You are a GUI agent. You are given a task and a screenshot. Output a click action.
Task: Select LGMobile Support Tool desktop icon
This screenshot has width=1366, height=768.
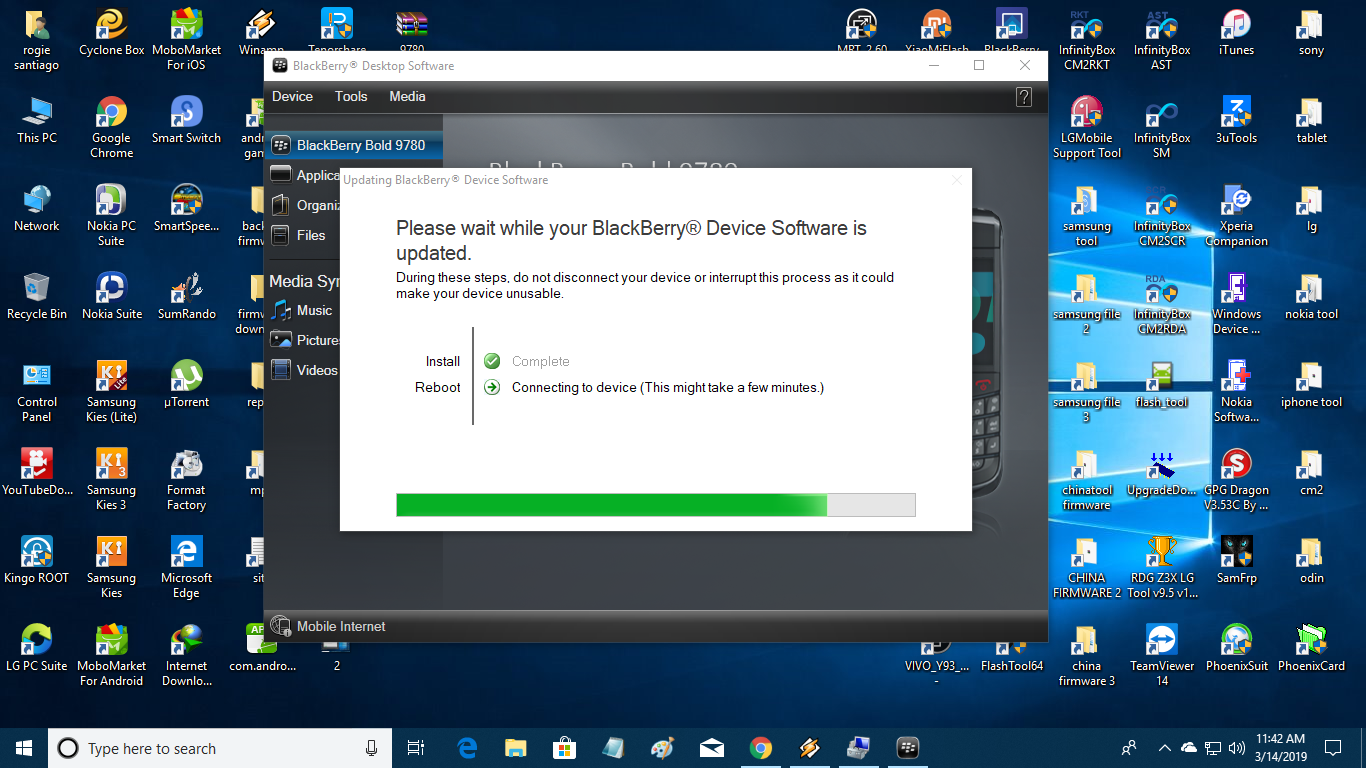[x=1087, y=128]
